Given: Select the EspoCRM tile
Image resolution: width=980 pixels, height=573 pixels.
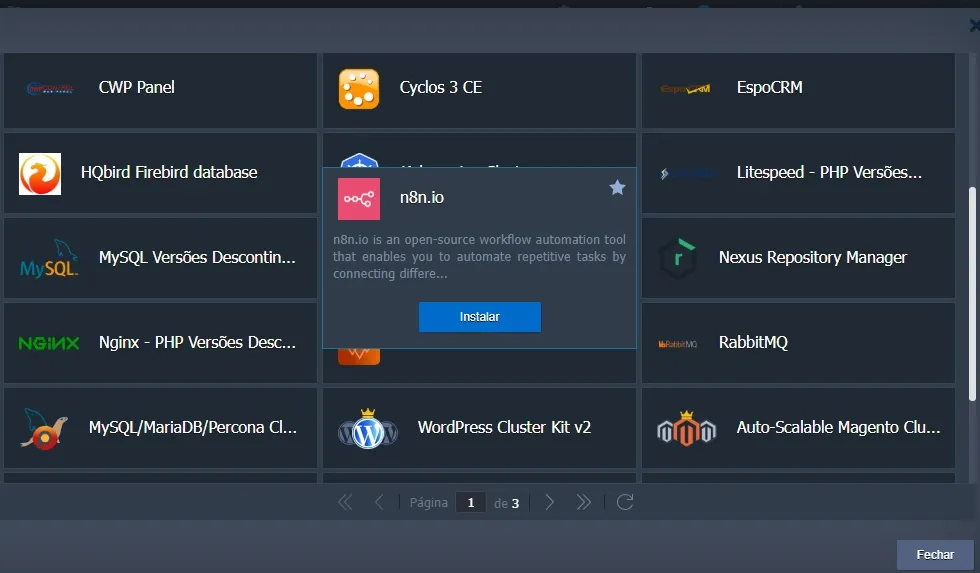Looking at the screenshot, I should click(x=798, y=88).
